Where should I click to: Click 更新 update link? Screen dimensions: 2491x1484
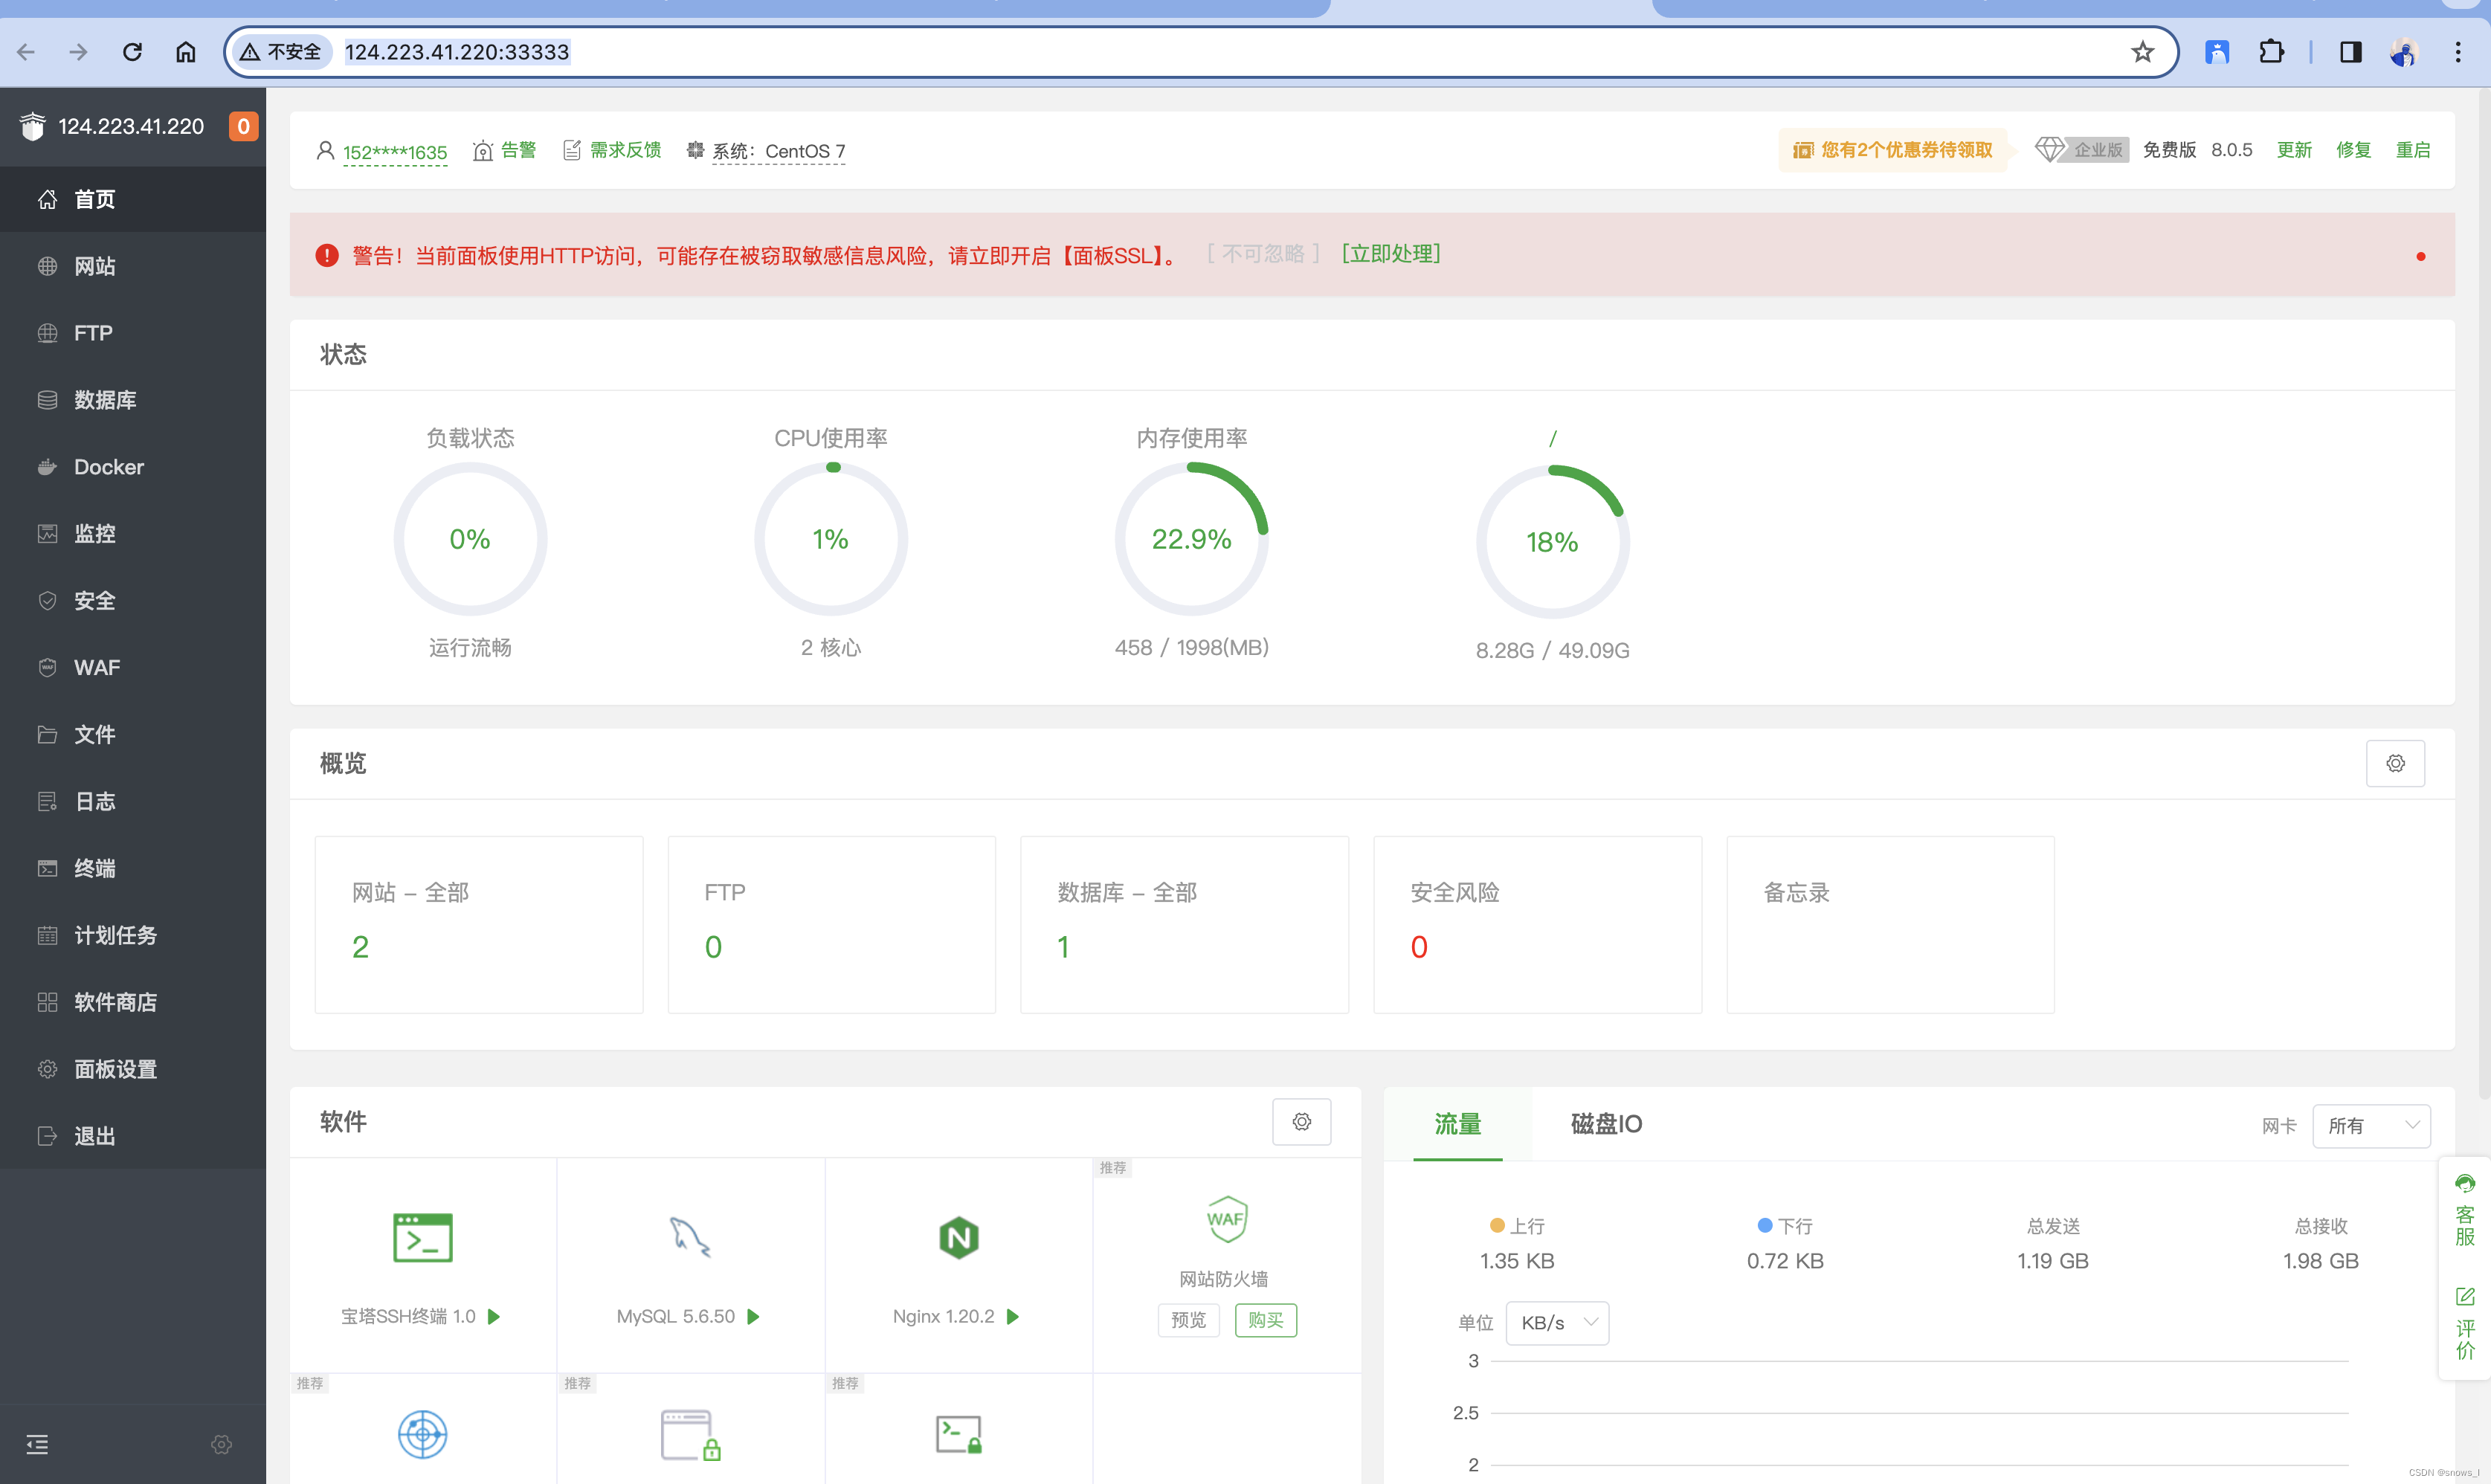[2294, 150]
